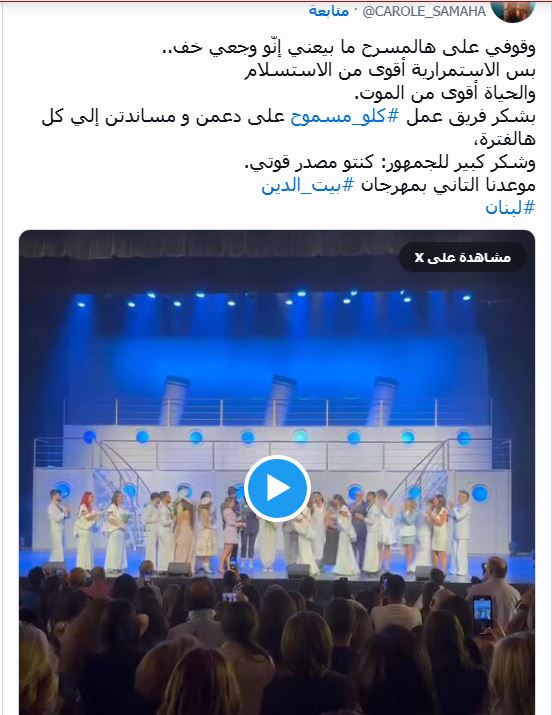This screenshot has height=715, width=552.
Task: Follow the account via متابعة link
Action: 329,11
